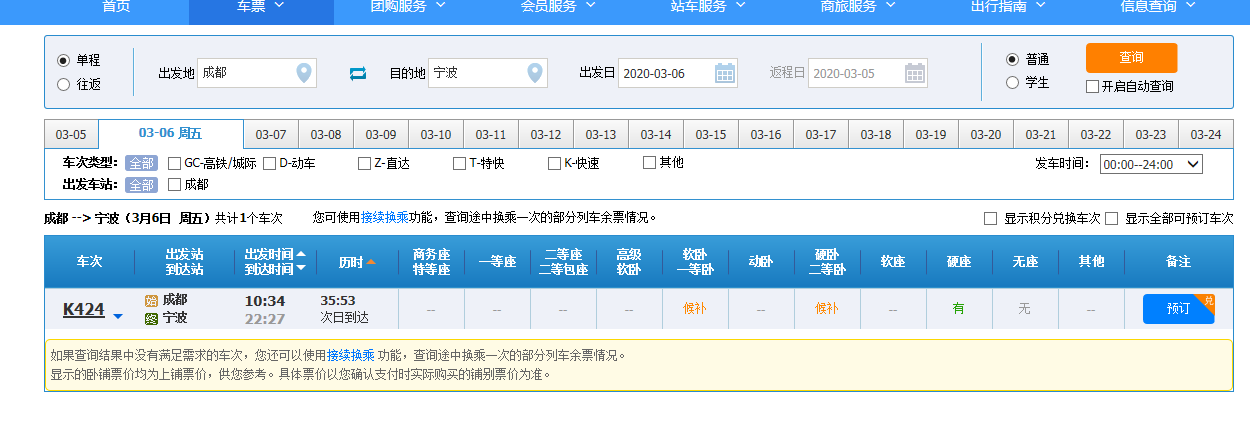Enable 开启自动查询 auto query checkbox
The image size is (1250, 431).
1093,86
